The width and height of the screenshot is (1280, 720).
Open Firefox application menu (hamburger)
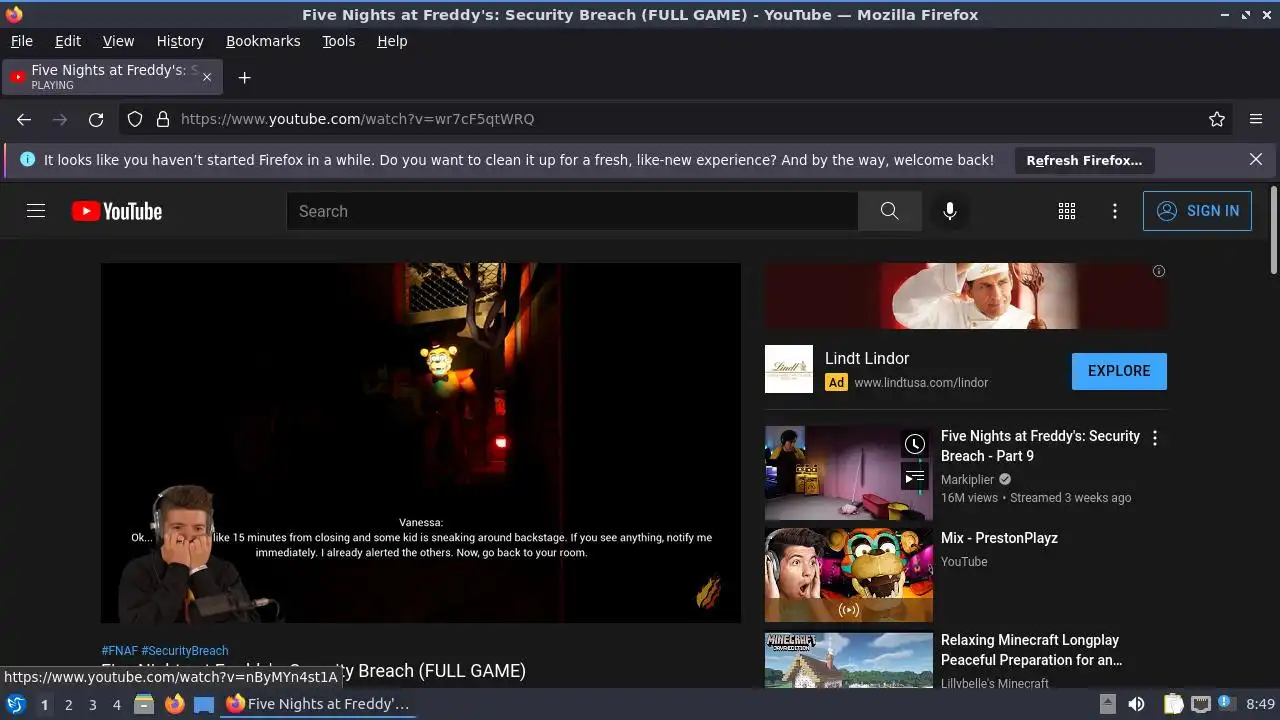click(1256, 119)
